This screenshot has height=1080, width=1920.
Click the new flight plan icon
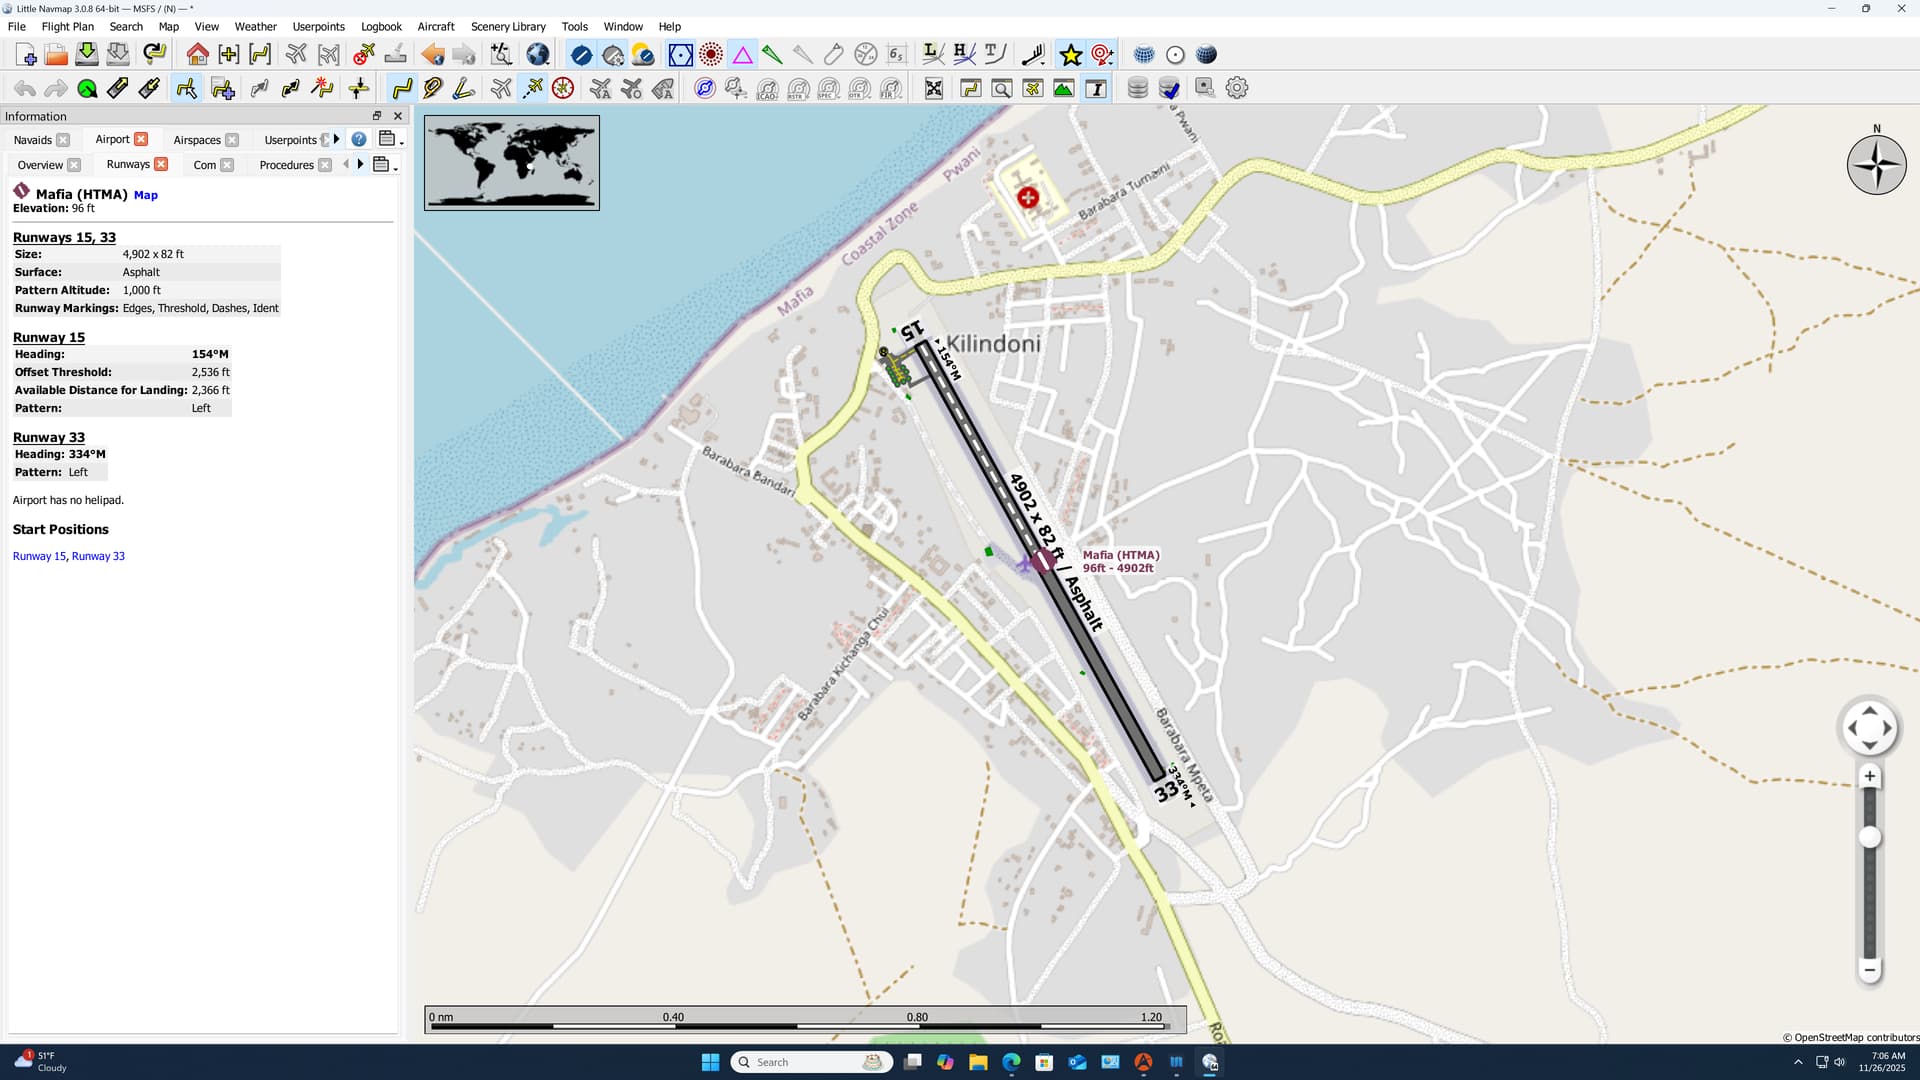26,55
